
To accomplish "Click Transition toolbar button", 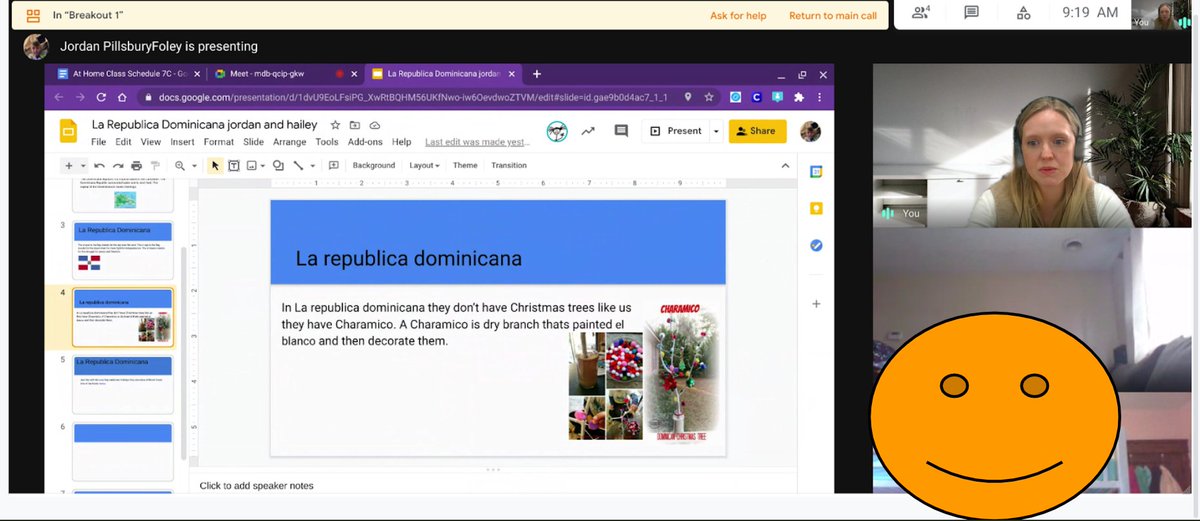I will coord(509,165).
